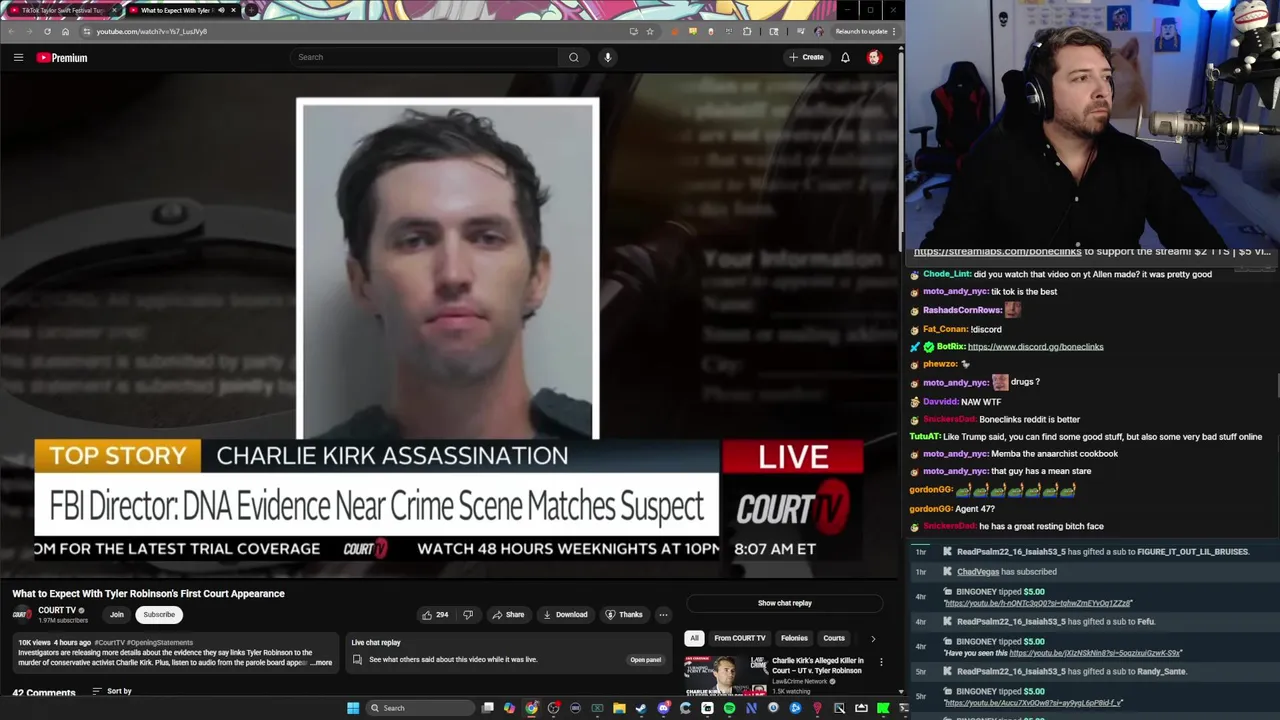Open a new browser tab
Screen dimensions: 1280x720
(x=252, y=10)
